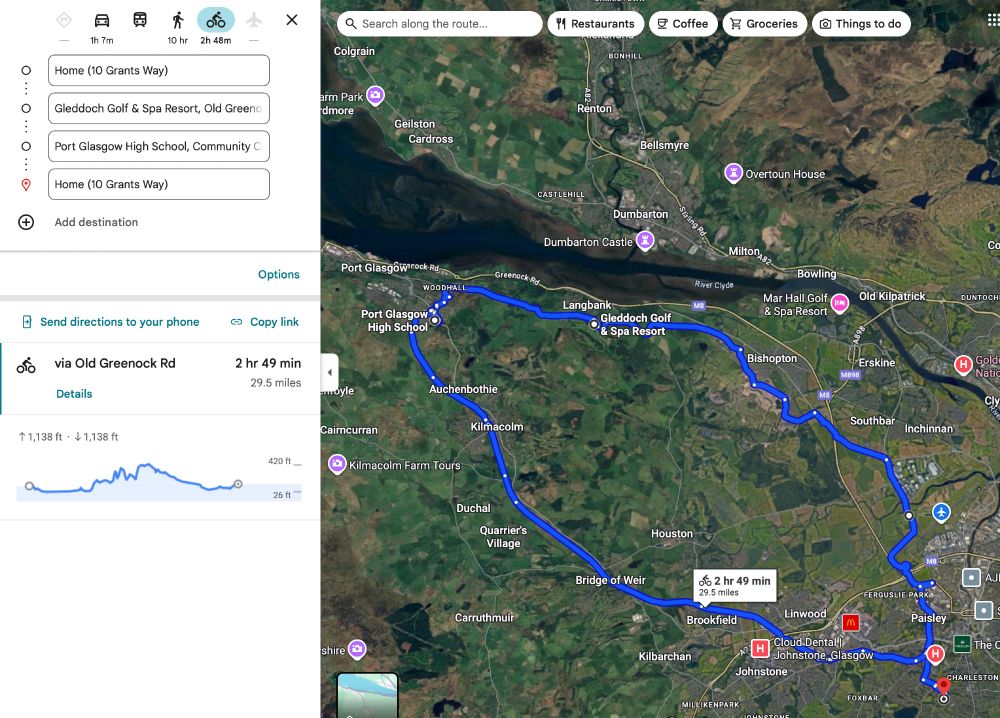Image resolution: width=1000 pixels, height=718 pixels.
Task: Filter by Restaurants chip
Action: (595, 24)
